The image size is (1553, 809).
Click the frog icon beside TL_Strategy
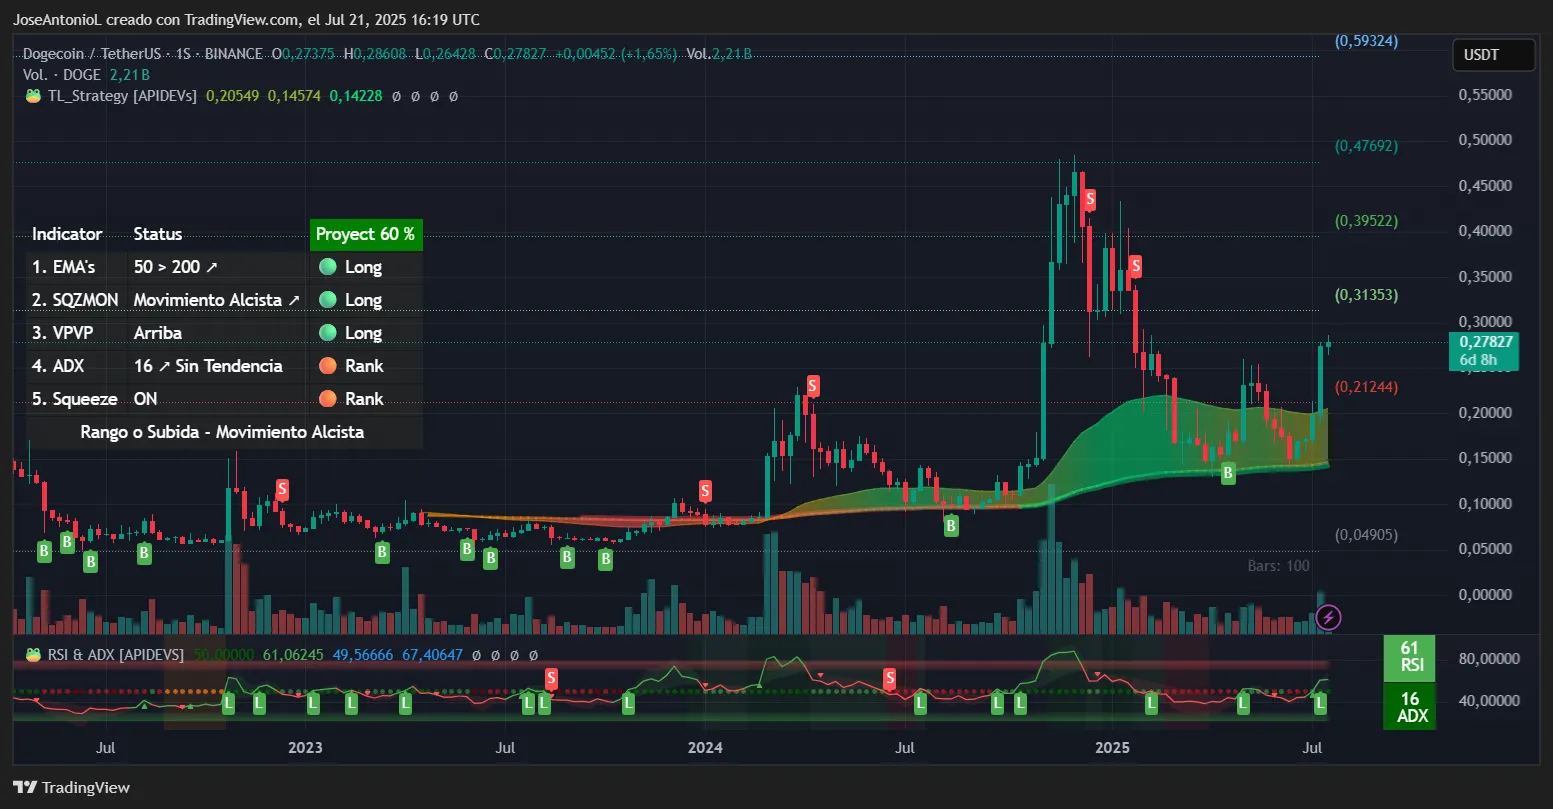click(x=33, y=96)
